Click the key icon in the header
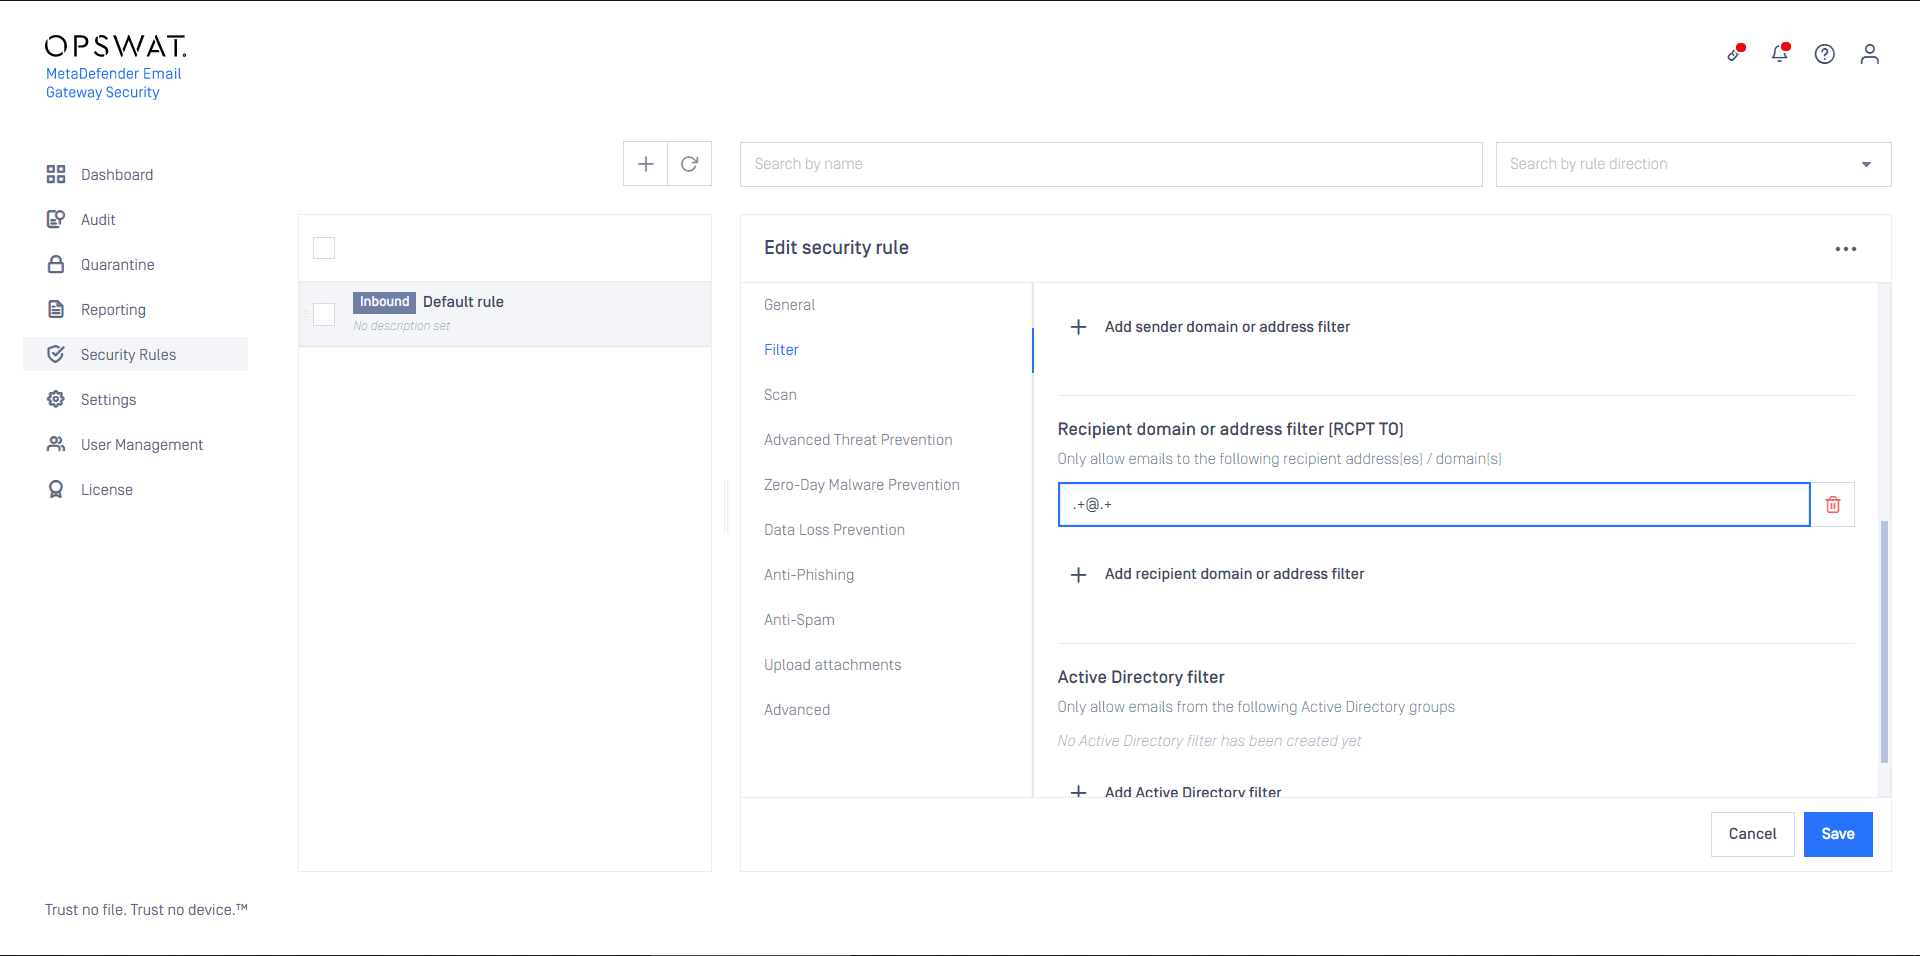 pos(1735,54)
